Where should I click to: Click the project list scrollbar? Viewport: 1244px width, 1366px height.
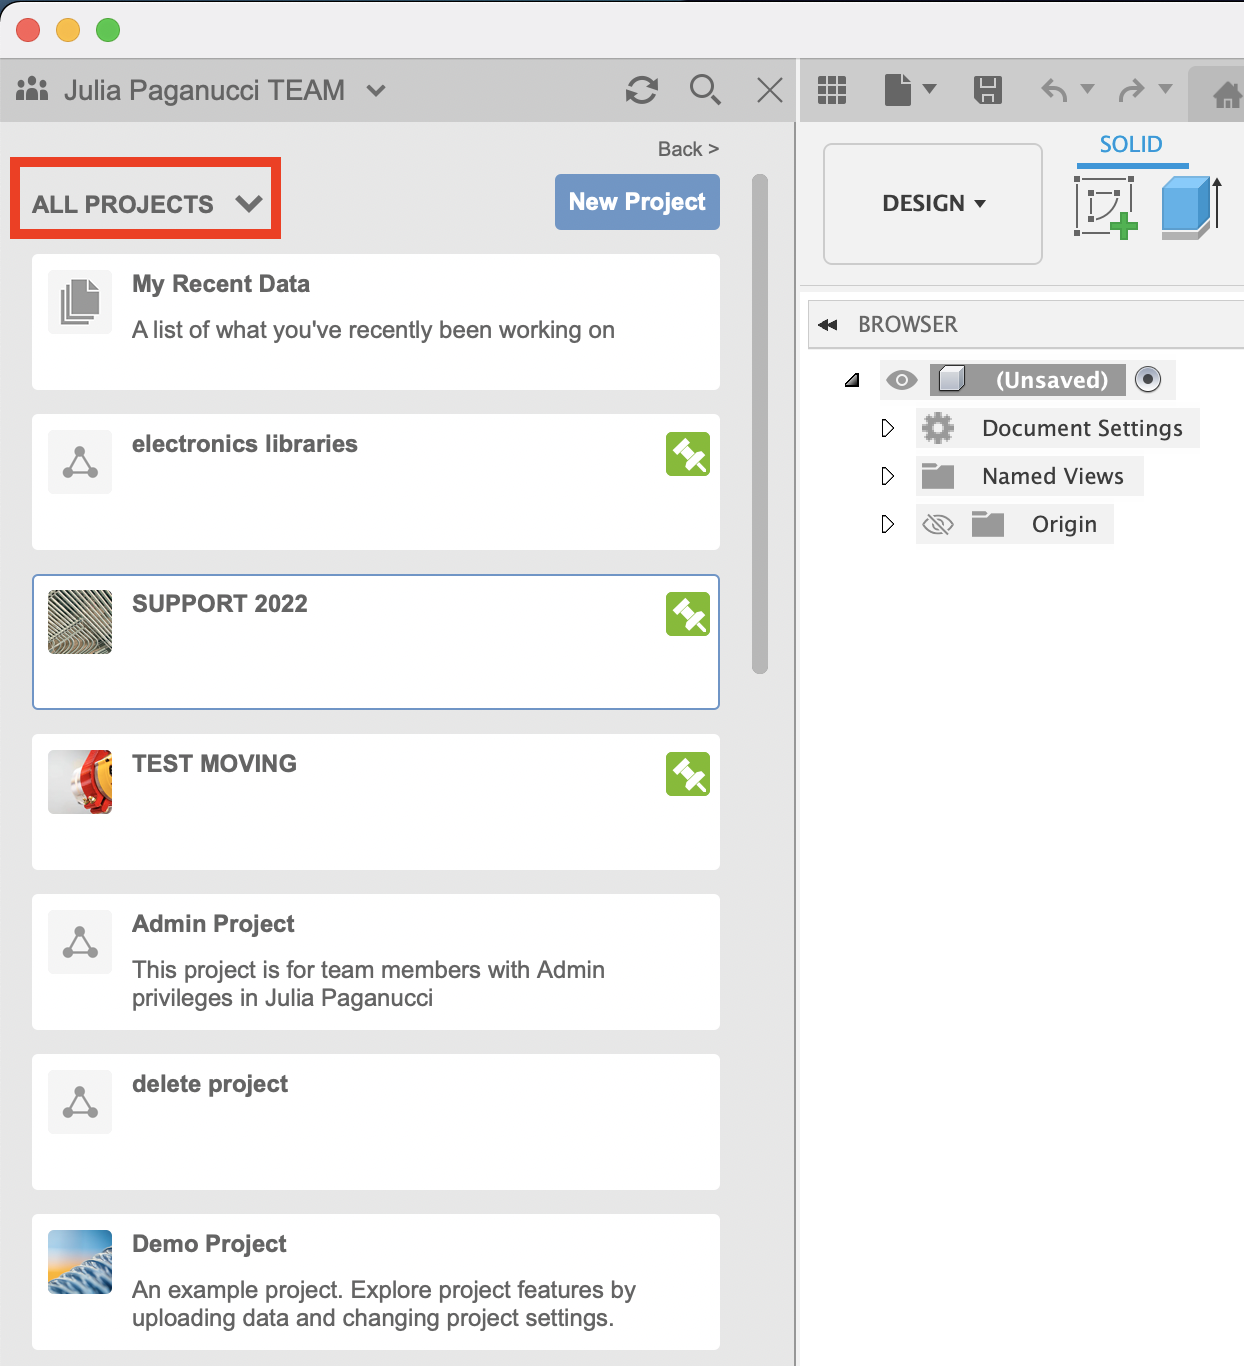(x=760, y=424)
